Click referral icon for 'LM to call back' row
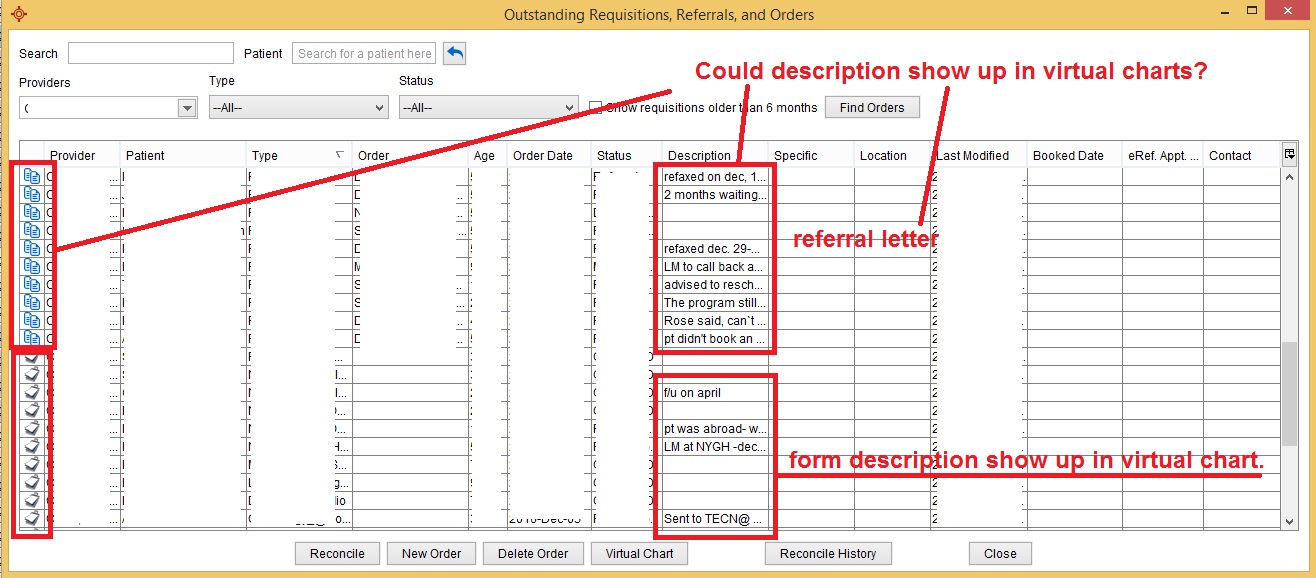The width and height of the screenshot is (1316, 578). pyautogui.click(x=32, y=266)
